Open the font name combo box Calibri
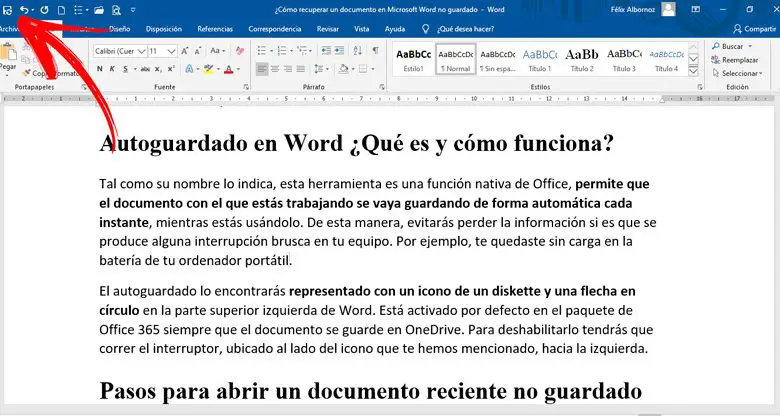This screenshot has width=780, height=416. pyautogui.click(x=119, y=51)
